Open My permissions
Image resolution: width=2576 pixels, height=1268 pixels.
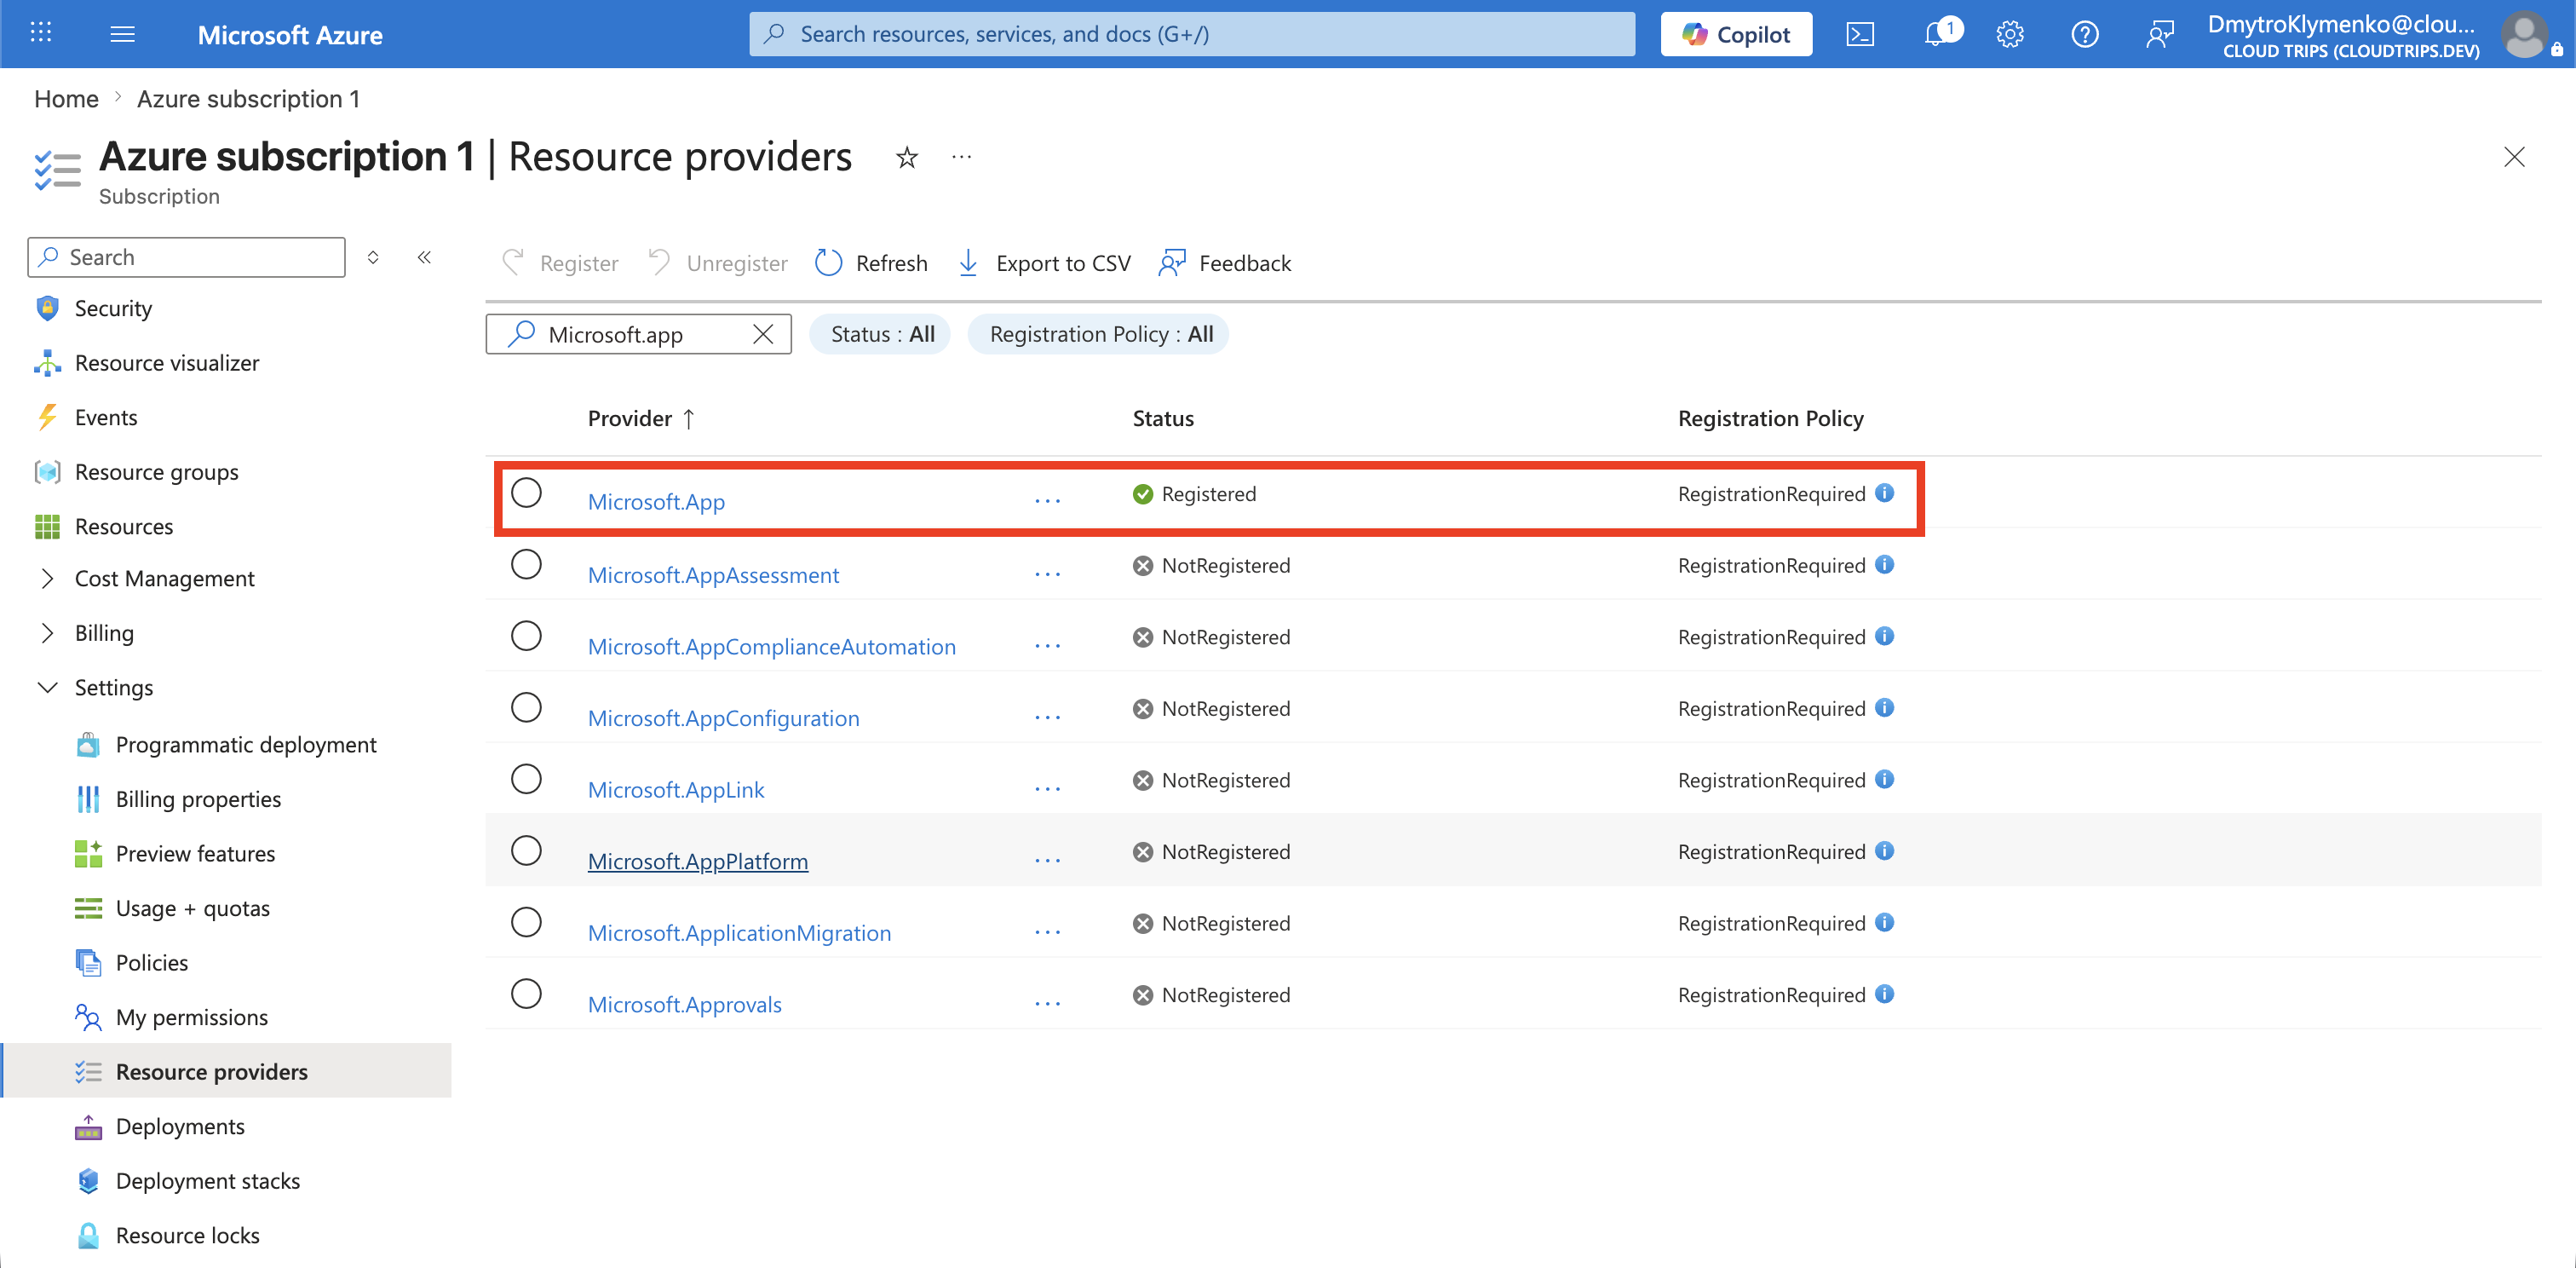[x=191, y=1017]
